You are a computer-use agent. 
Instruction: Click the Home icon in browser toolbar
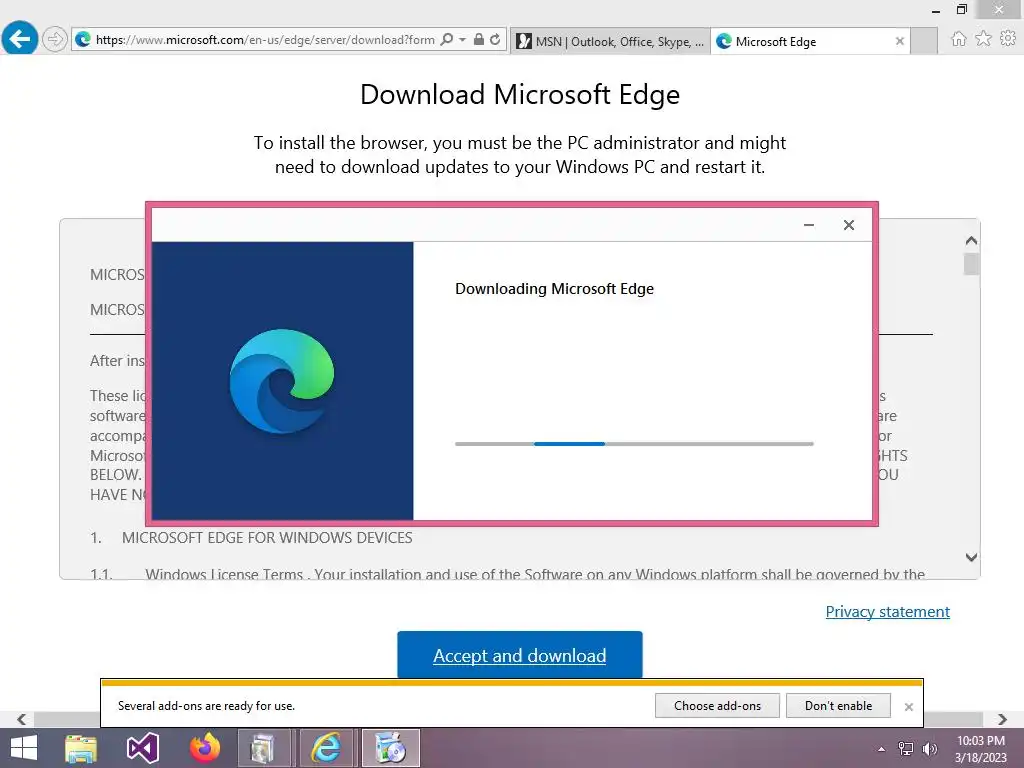tap(958, 39)
